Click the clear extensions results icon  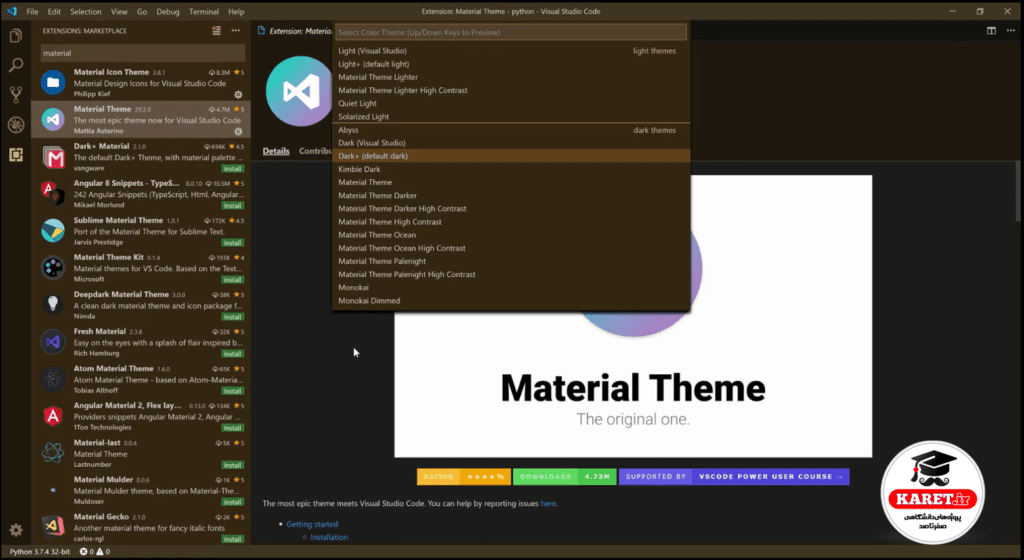point(216,31)
